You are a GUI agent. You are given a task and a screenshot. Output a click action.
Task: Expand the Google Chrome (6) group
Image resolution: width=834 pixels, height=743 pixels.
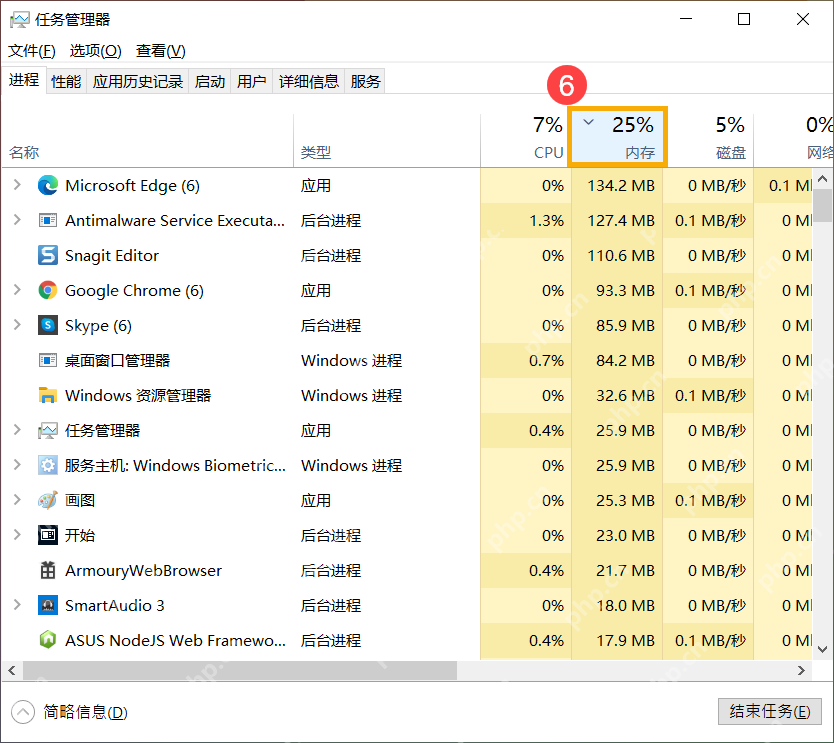(x=17, y=290)
